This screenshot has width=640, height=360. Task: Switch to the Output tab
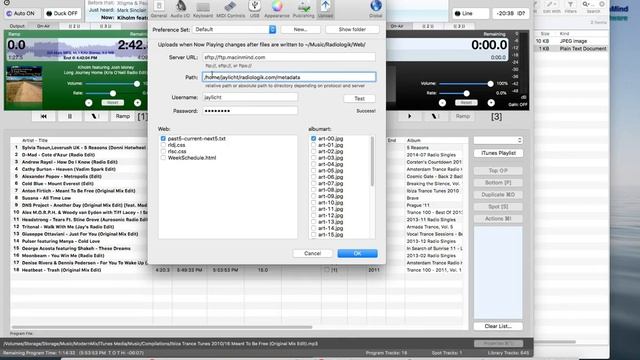pyautogui.click(x=17, y=26)
